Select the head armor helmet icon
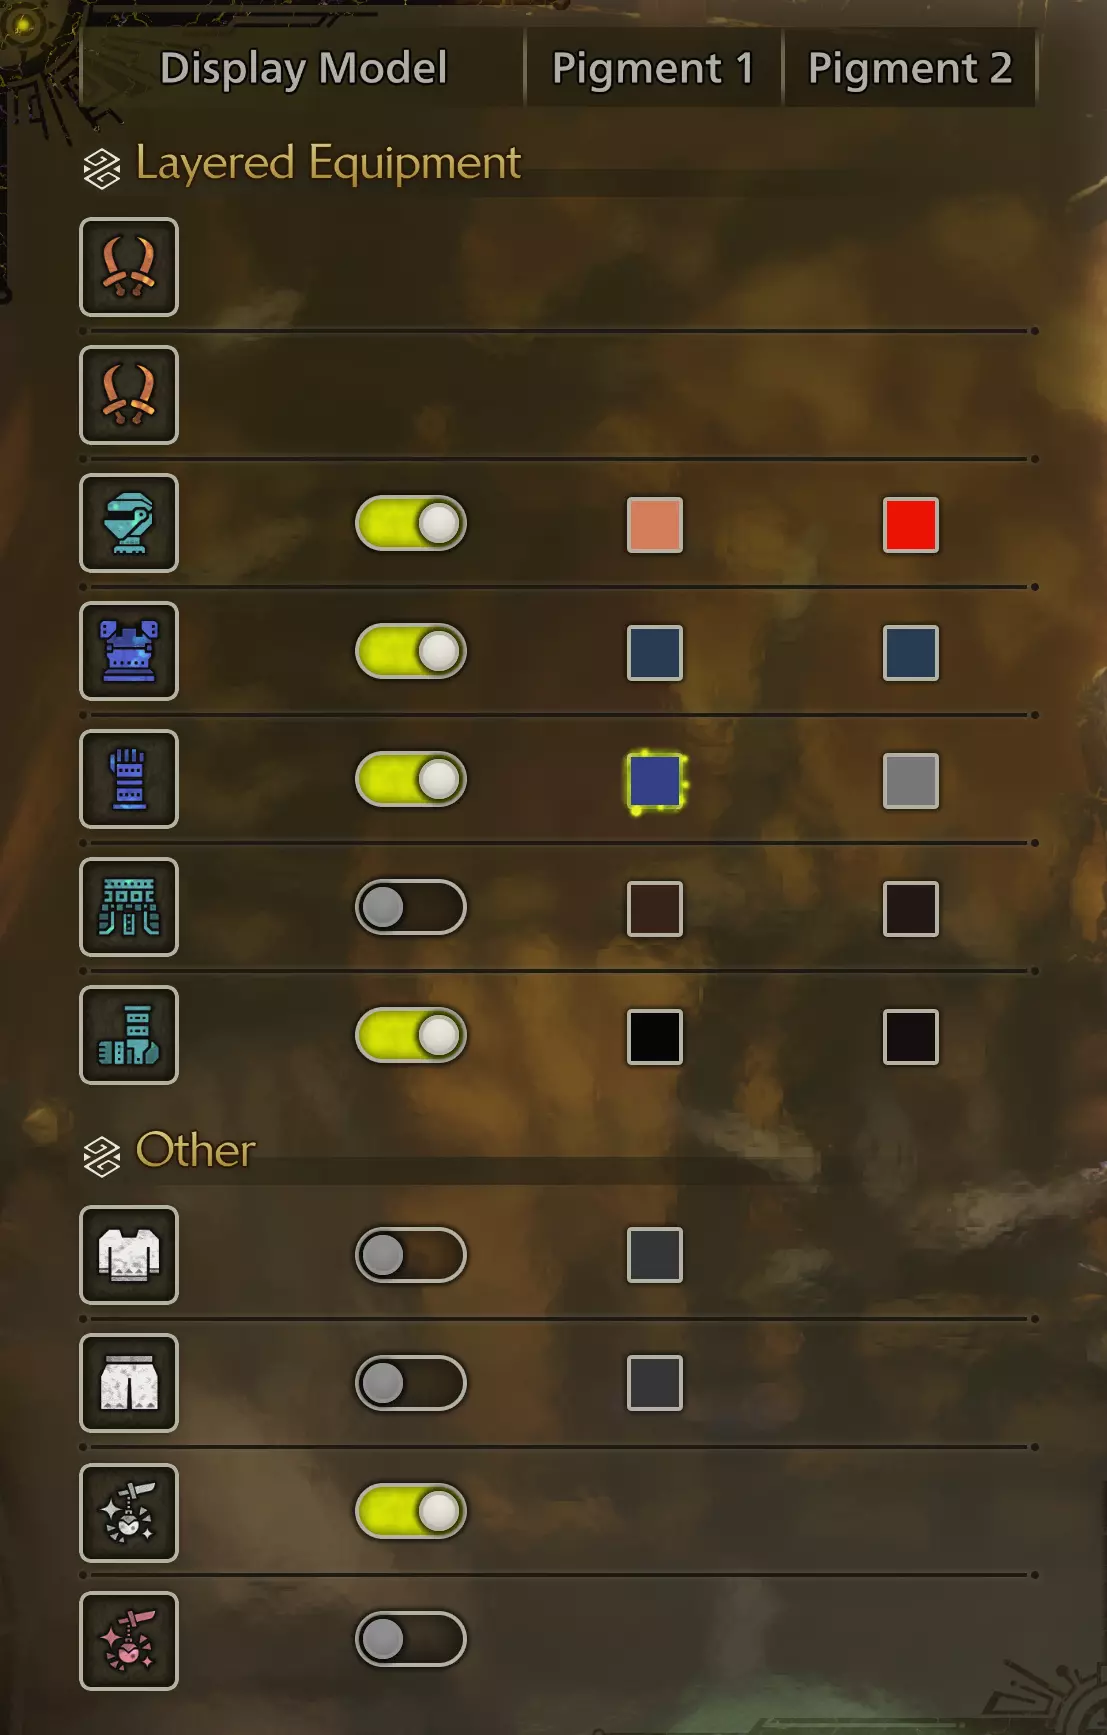 click(129, 523)
